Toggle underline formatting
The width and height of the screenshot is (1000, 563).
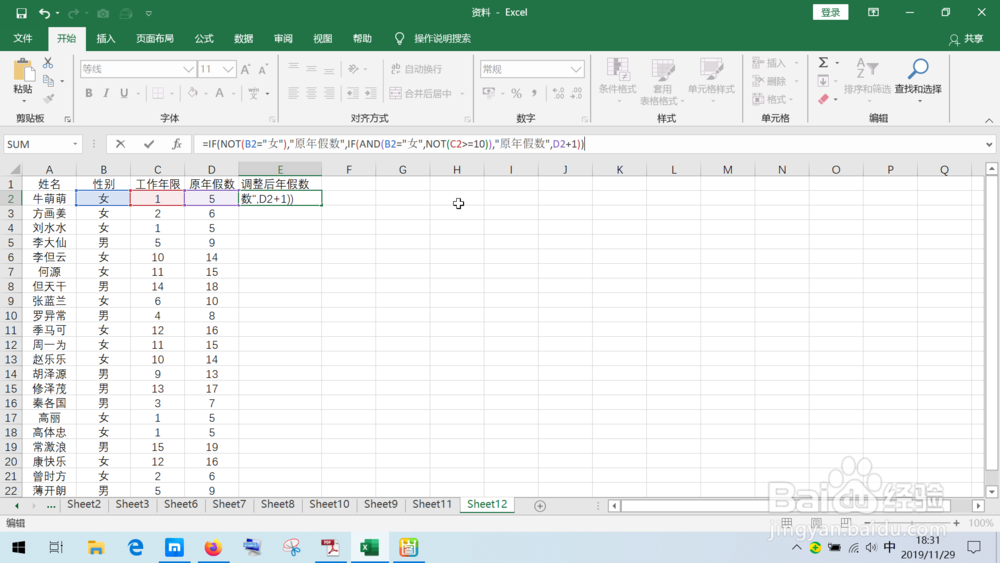click(124, 93)
